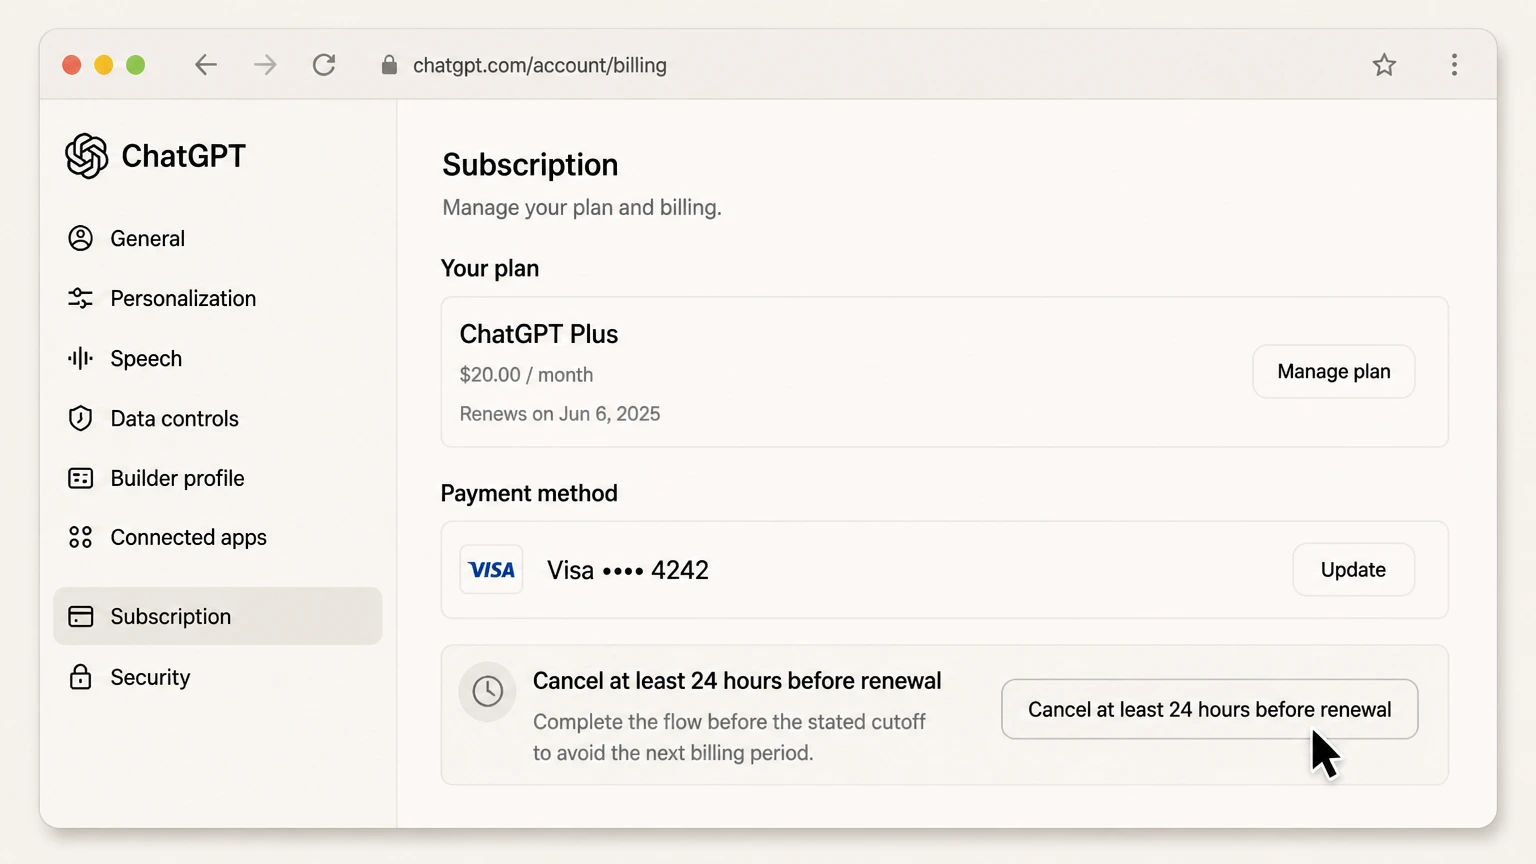The height and width of the screenshot is (864, 1536).
Task: Open the browser three-dot menu
Action: (x=1454, y=65)
